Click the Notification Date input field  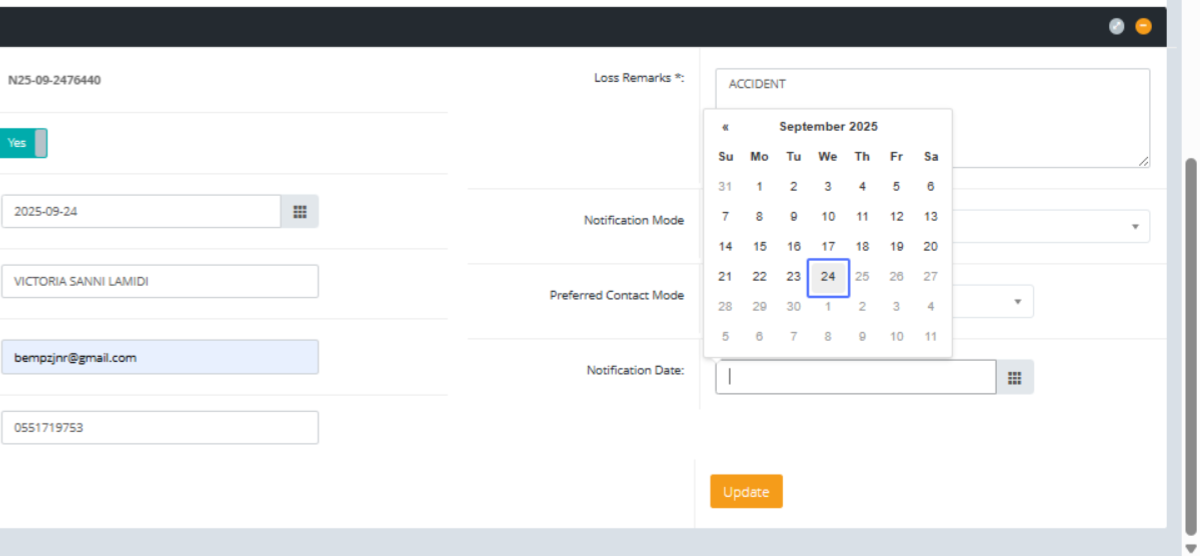(855, 377)
